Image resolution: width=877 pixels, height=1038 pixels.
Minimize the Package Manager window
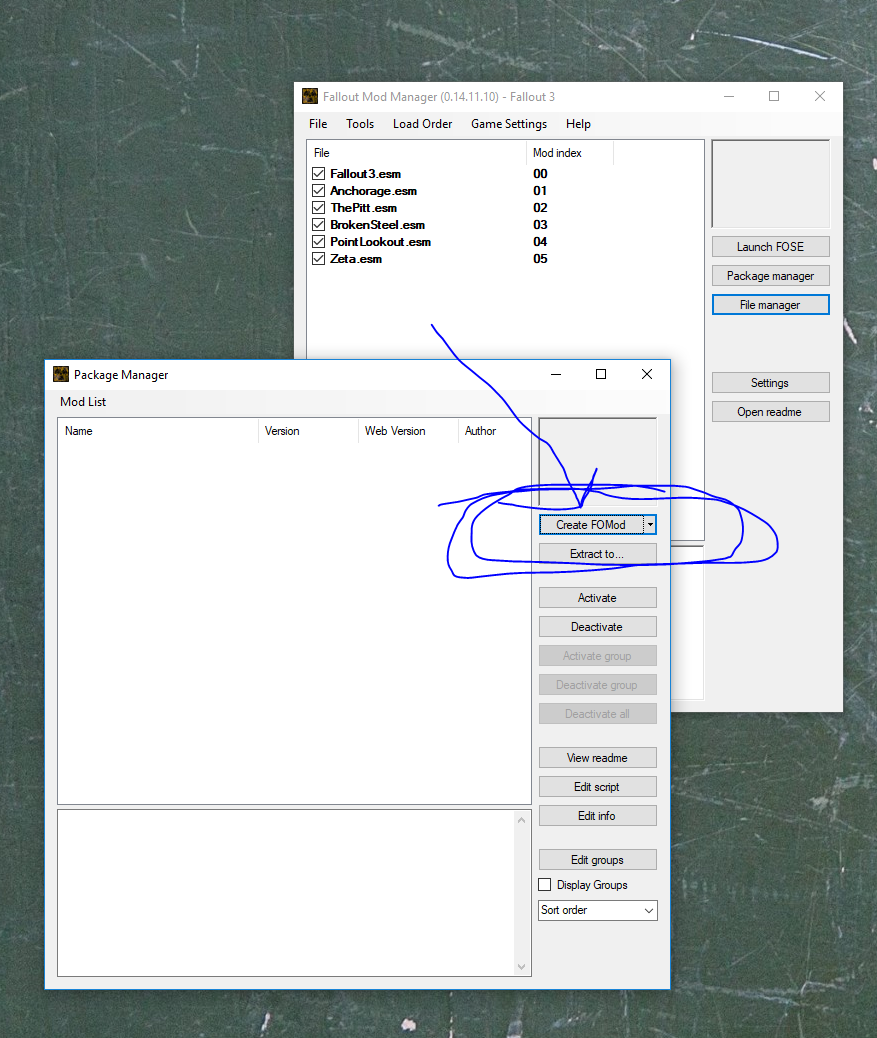(556, 374)
